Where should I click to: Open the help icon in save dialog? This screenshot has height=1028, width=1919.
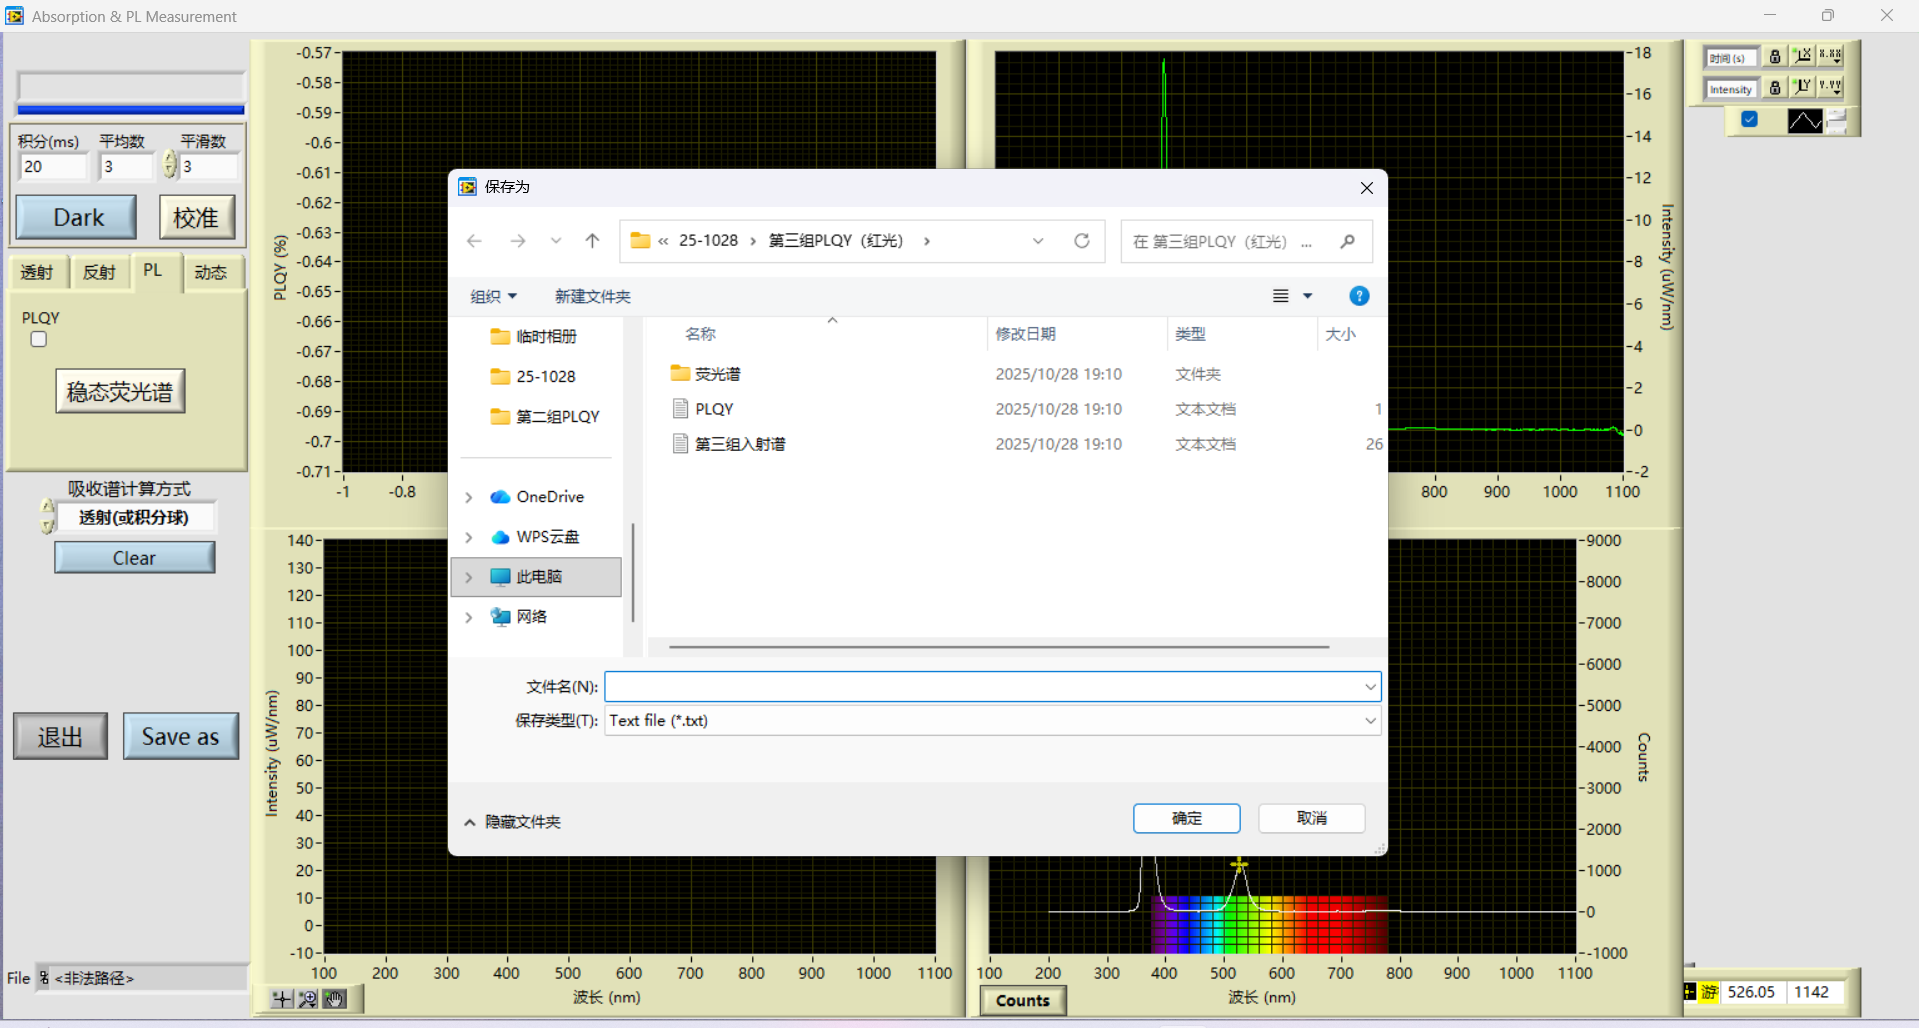pos(1359,296)
